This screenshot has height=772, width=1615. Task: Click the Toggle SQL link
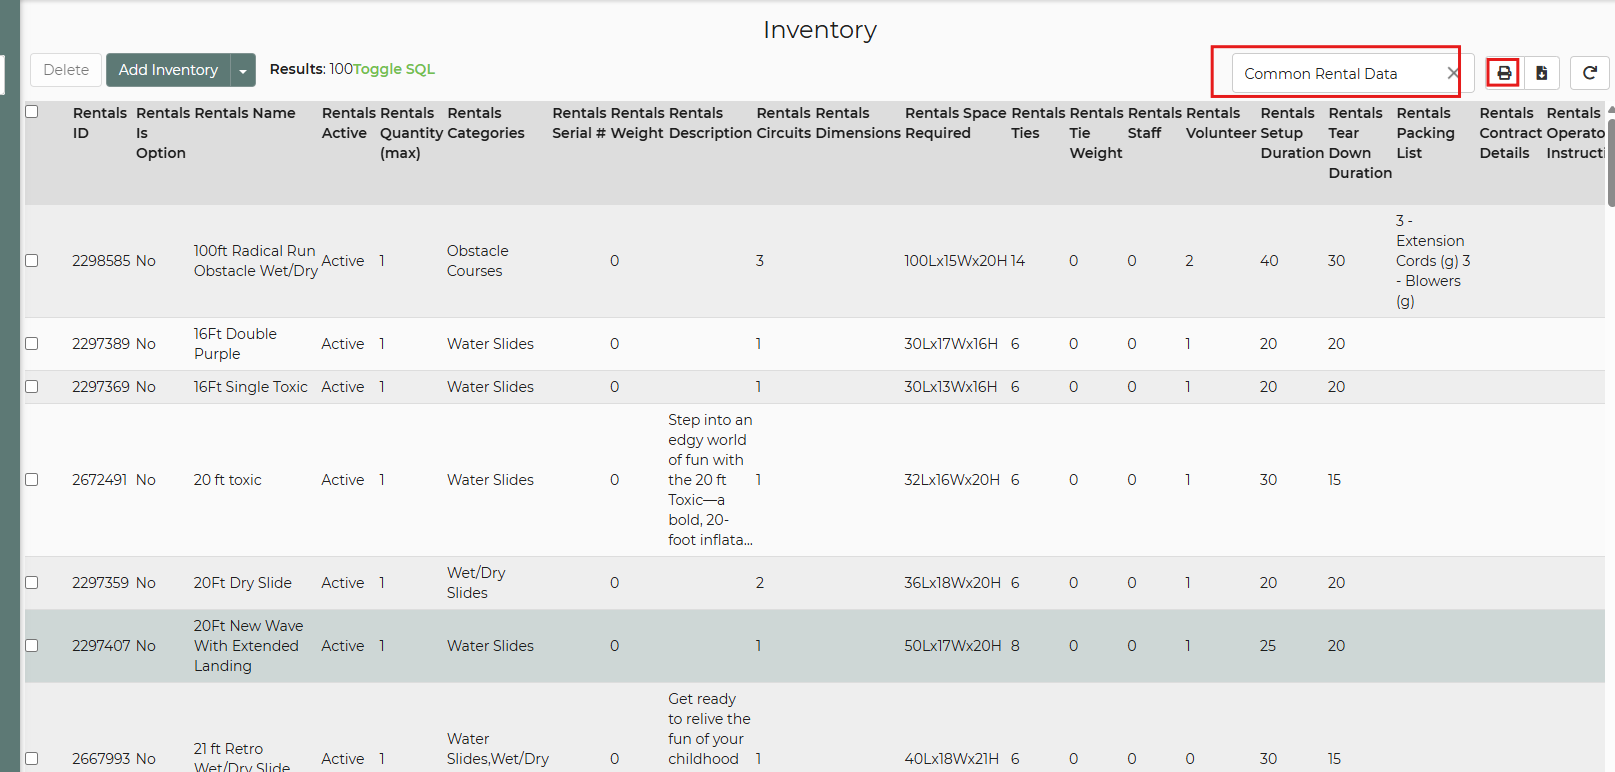(394, 69)
